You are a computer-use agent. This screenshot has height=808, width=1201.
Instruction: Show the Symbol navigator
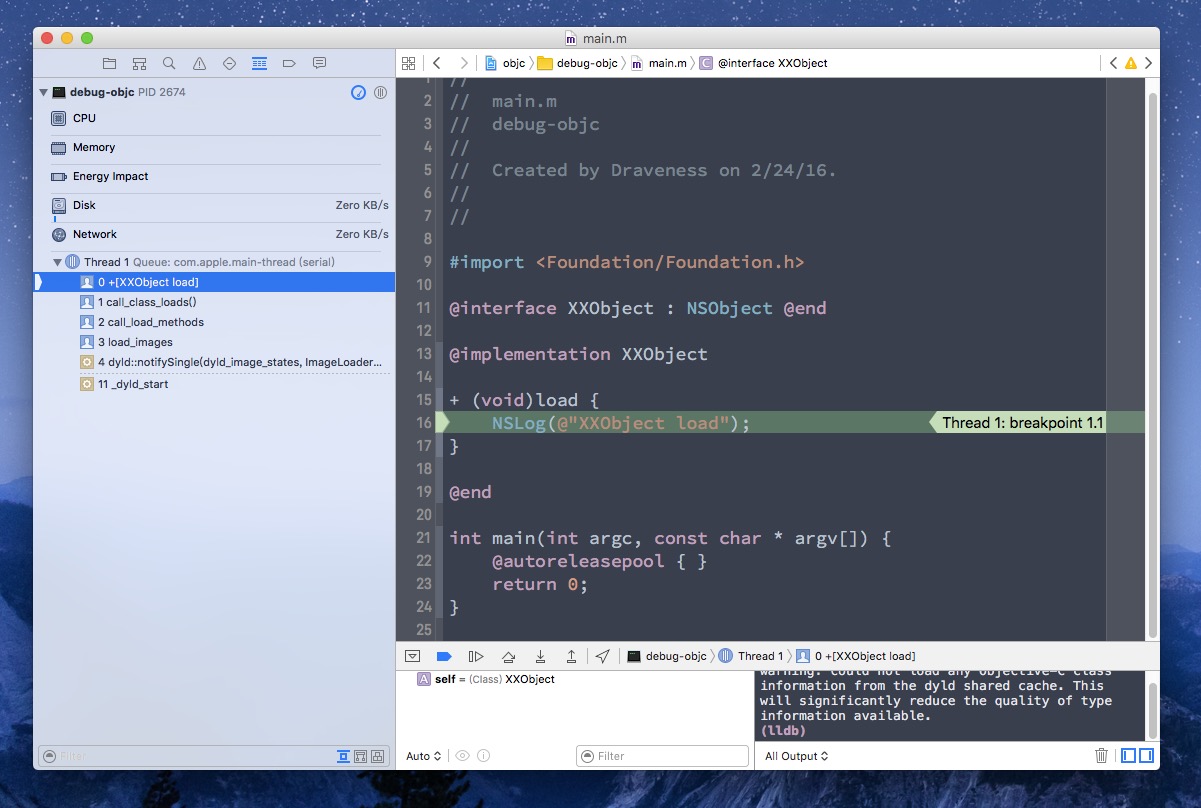139,62
